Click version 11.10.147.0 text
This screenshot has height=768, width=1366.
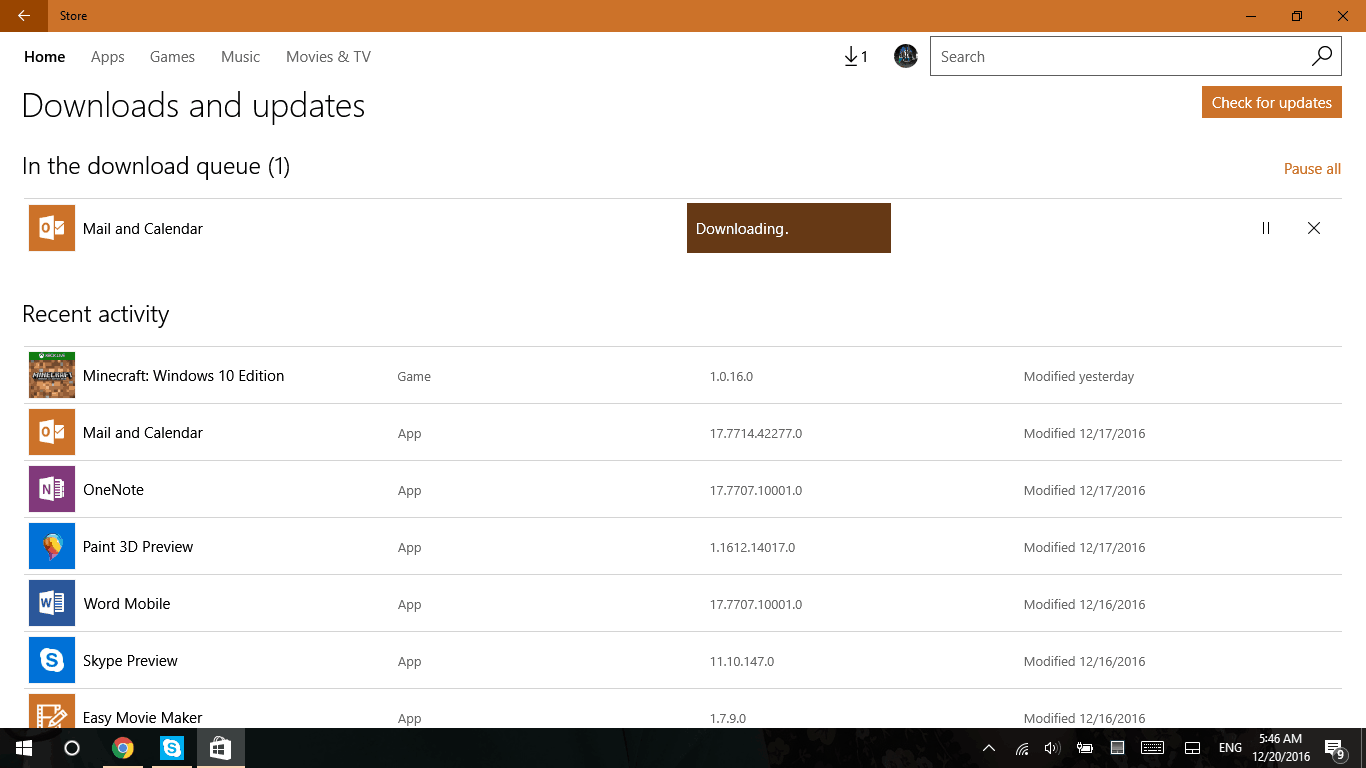tap(742, 662)
